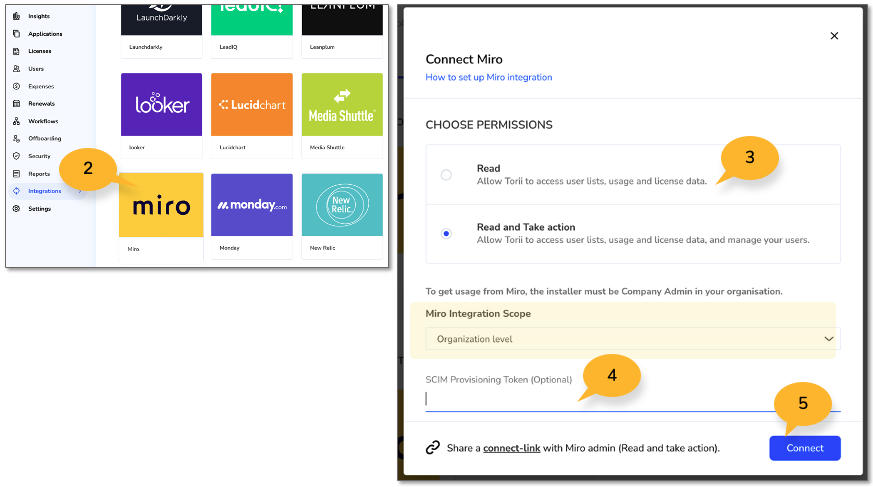Click the Settings gear icon

16,209
